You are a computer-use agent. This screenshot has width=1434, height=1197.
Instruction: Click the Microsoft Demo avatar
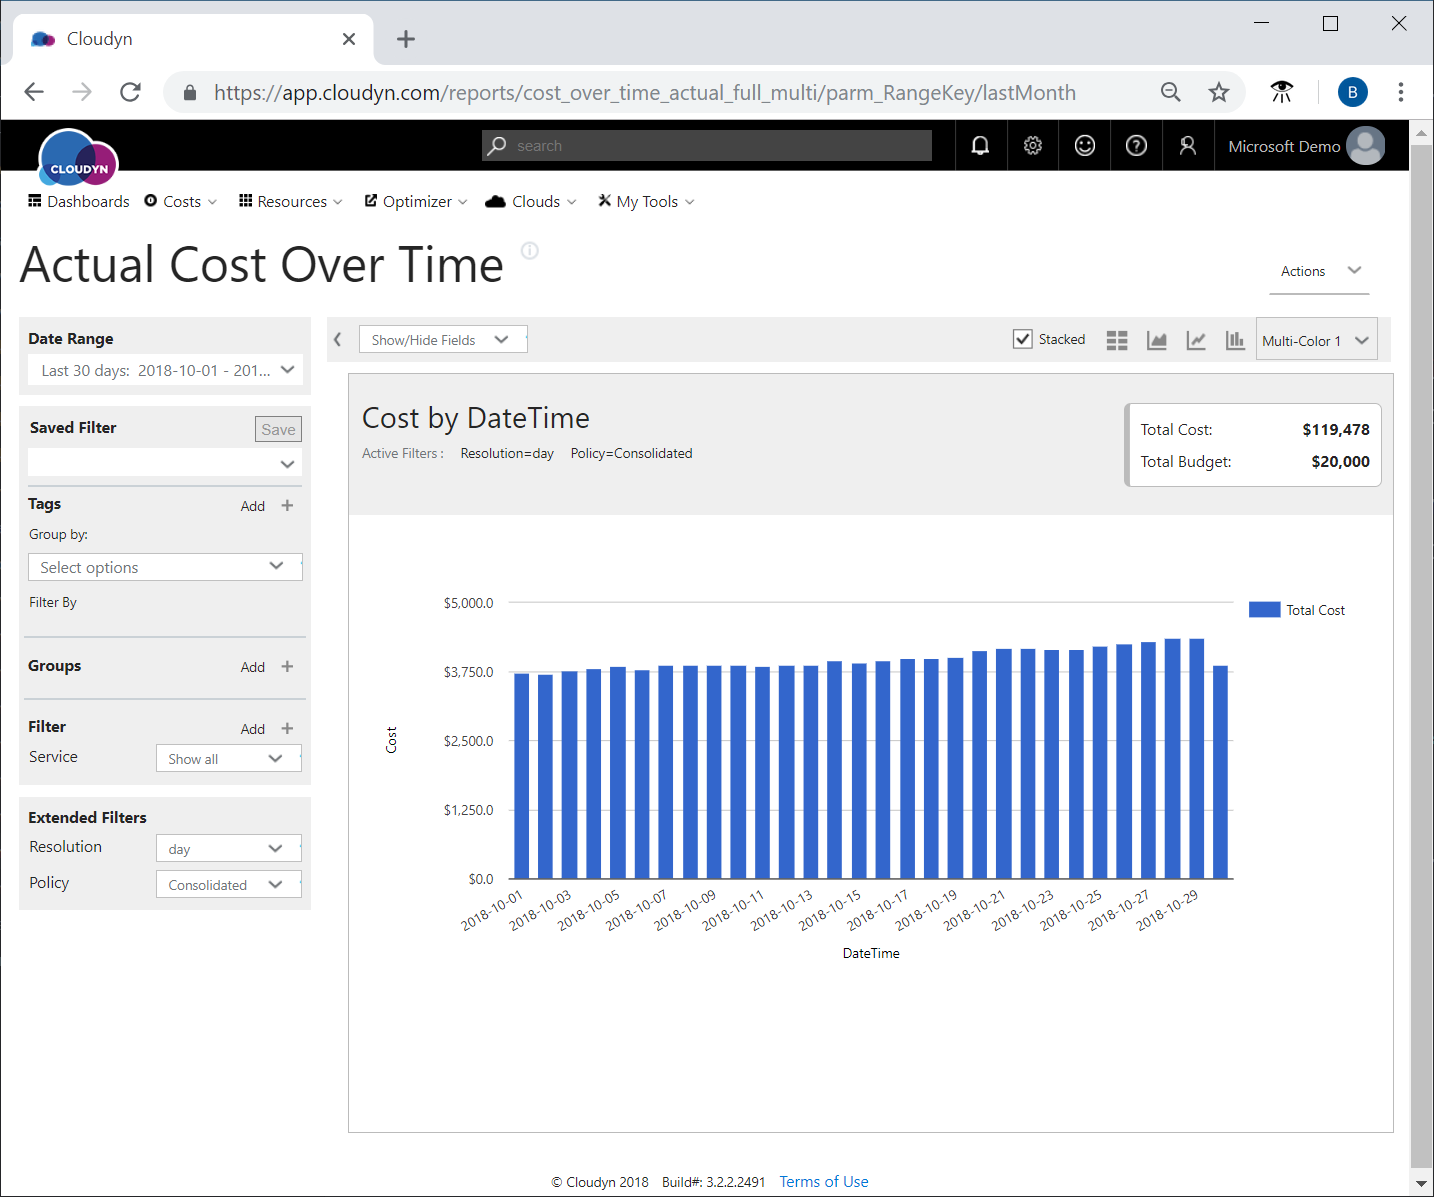(1365, 146)
